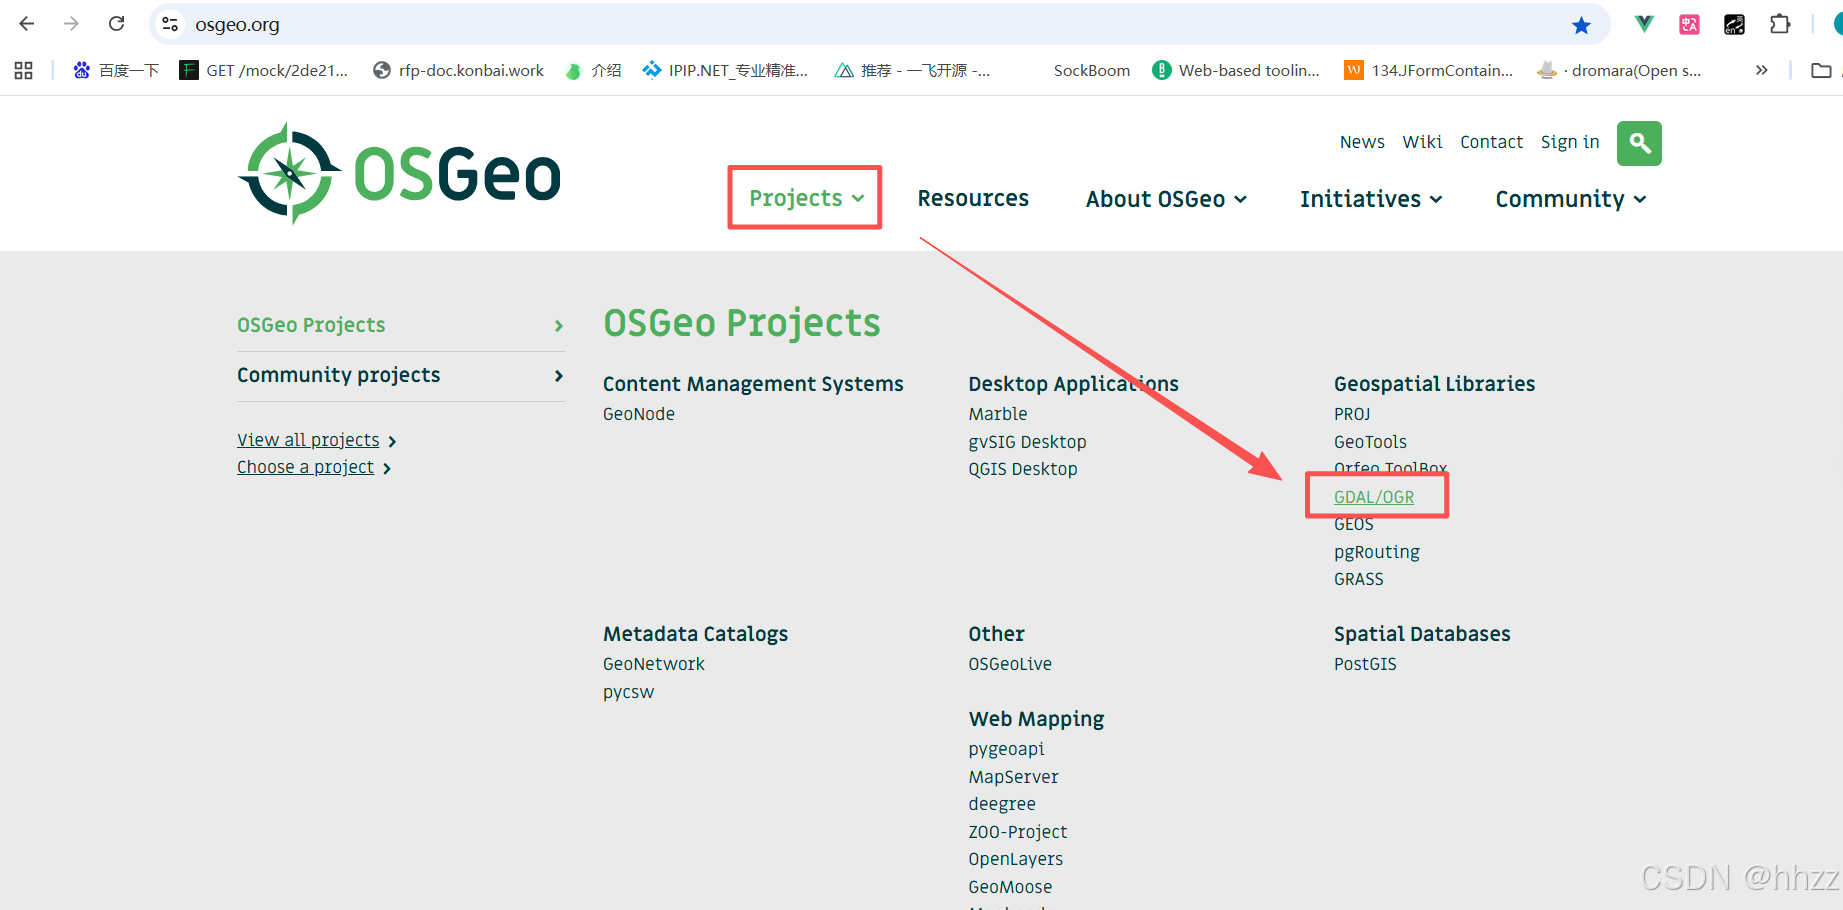Open the Projects dropdown menu
The image size is (1843, 910).
pos(805,198)
